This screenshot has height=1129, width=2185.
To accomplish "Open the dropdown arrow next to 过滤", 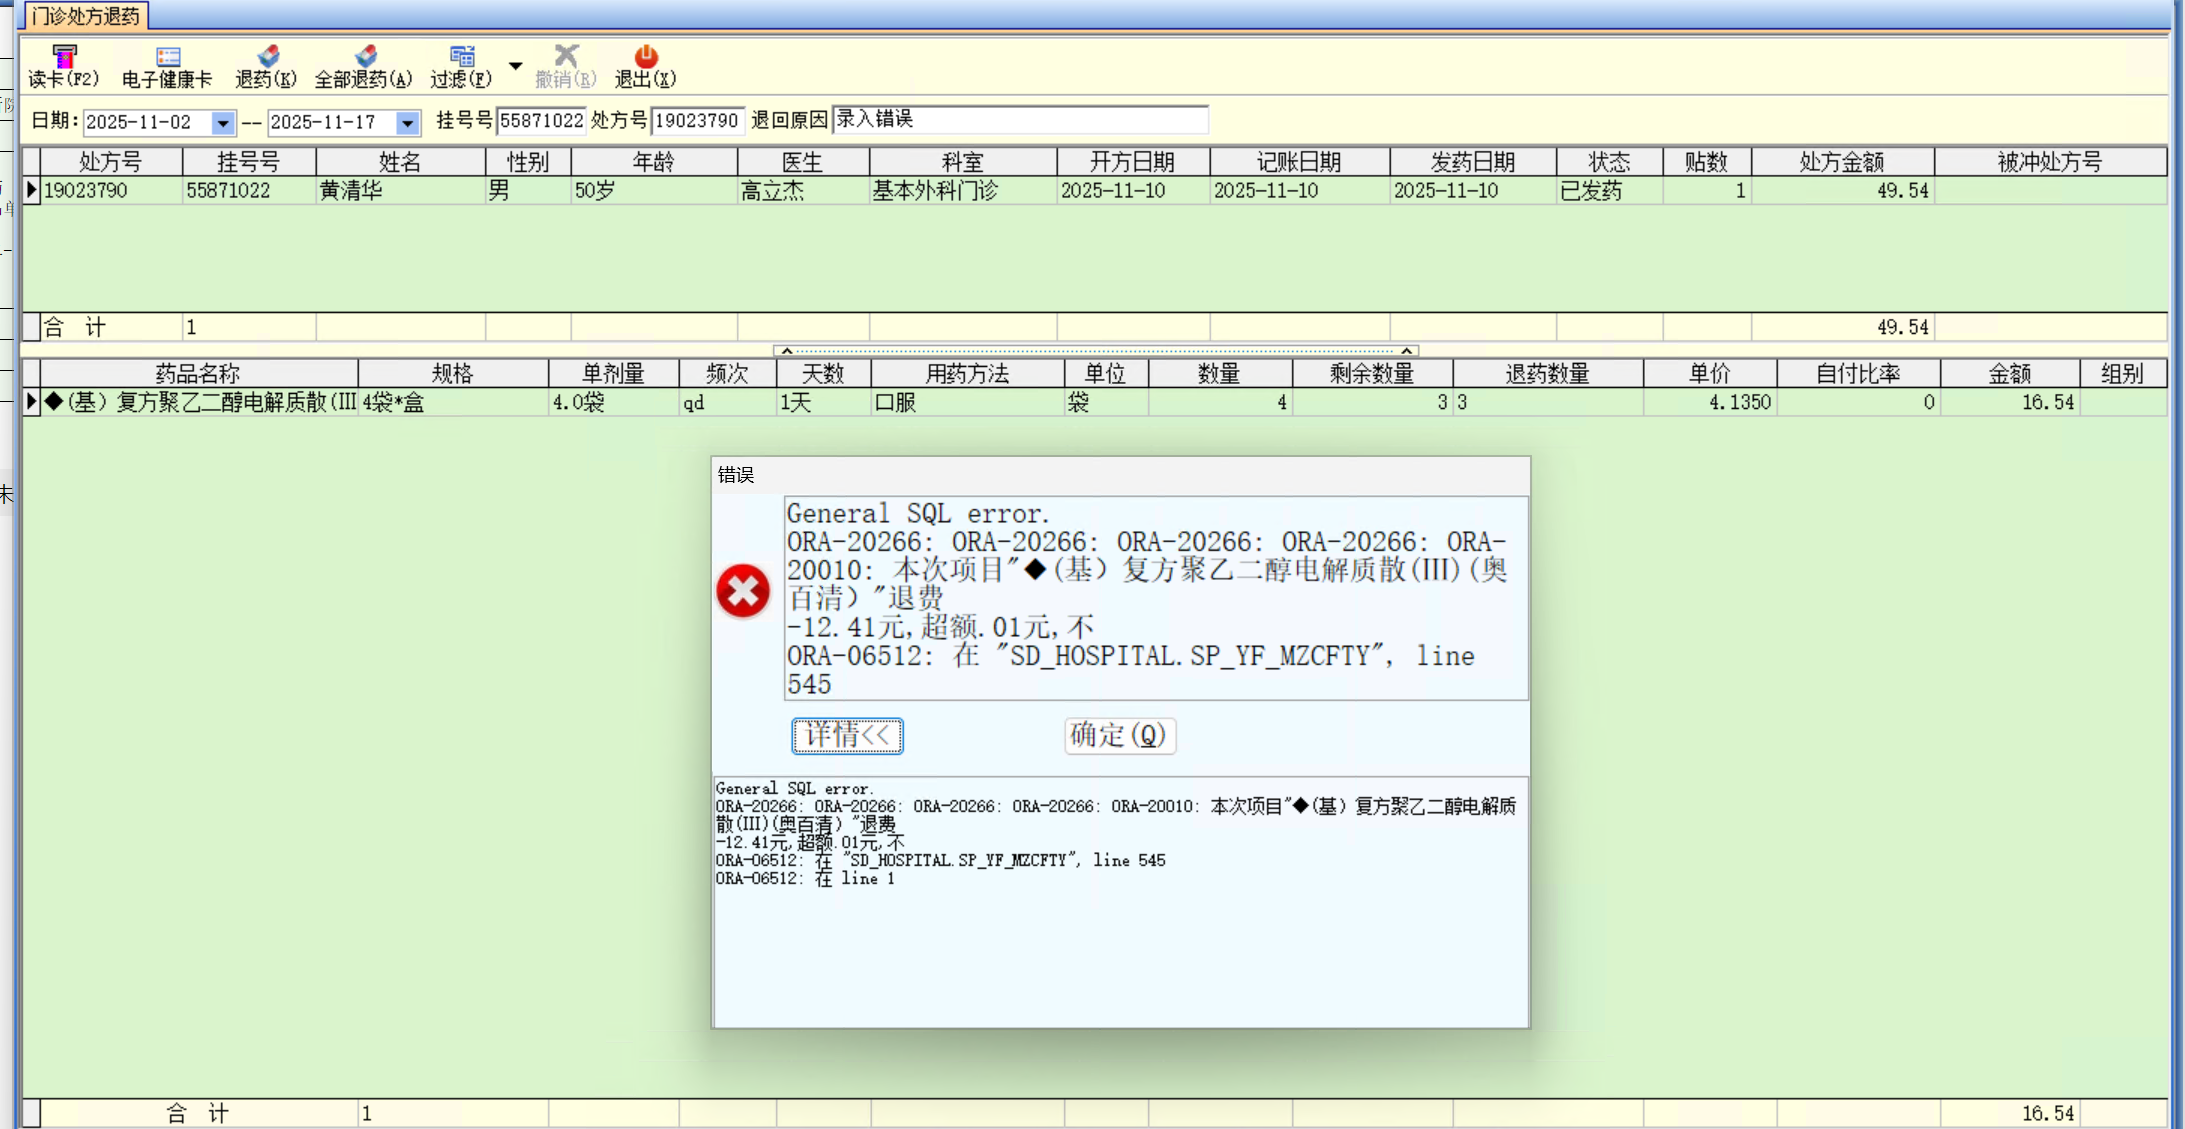I will click(516, 66).
